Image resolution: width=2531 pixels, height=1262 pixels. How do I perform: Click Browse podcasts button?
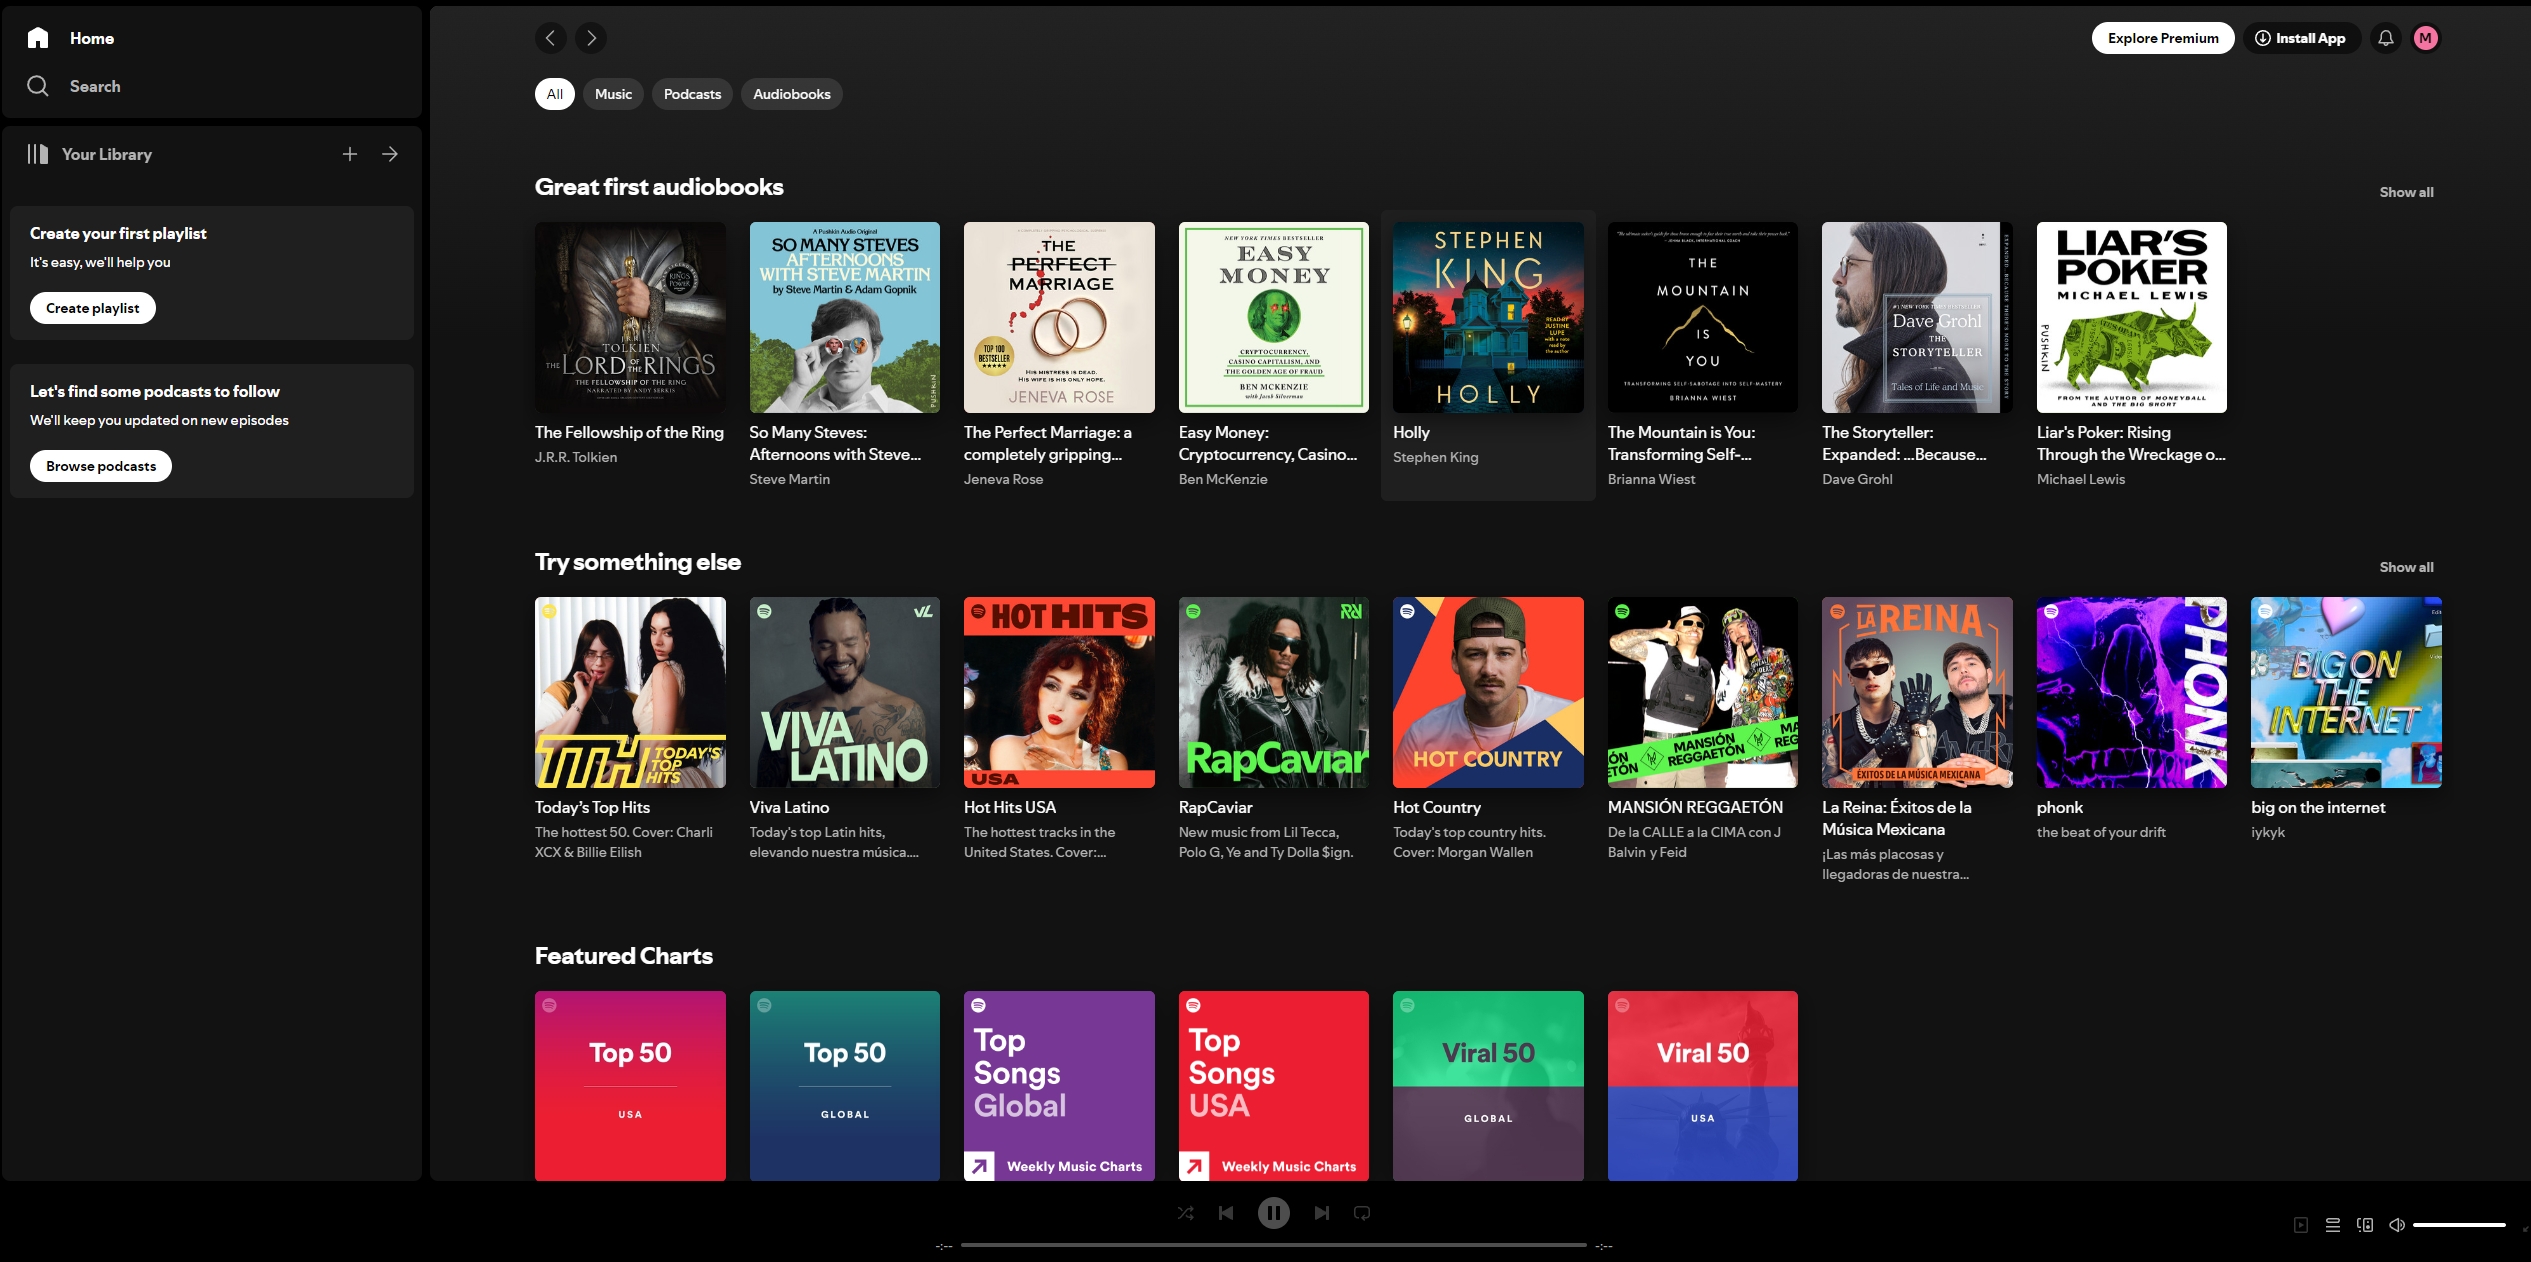tap(101, 466)
